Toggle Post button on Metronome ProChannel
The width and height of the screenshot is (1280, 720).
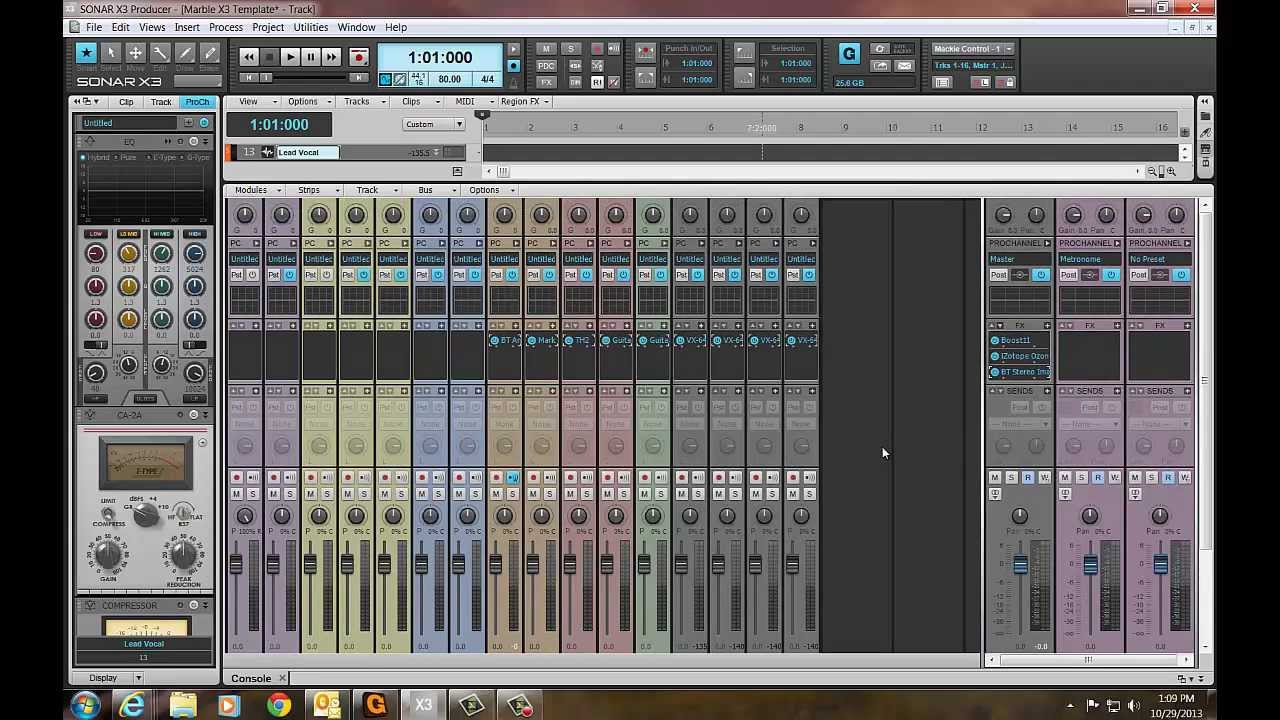(x=1068, y=275)
